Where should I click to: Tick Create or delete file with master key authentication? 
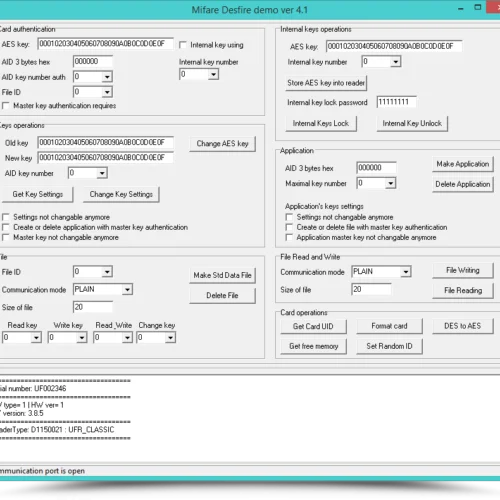[289, 227]
